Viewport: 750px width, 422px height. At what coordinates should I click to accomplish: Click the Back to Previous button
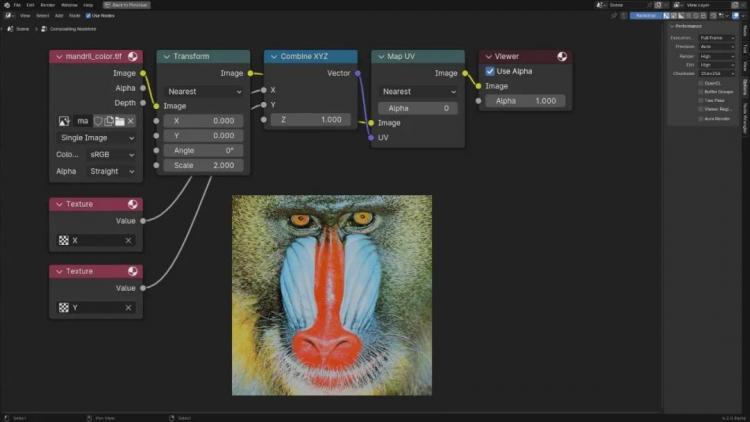(x=127, y=5)
